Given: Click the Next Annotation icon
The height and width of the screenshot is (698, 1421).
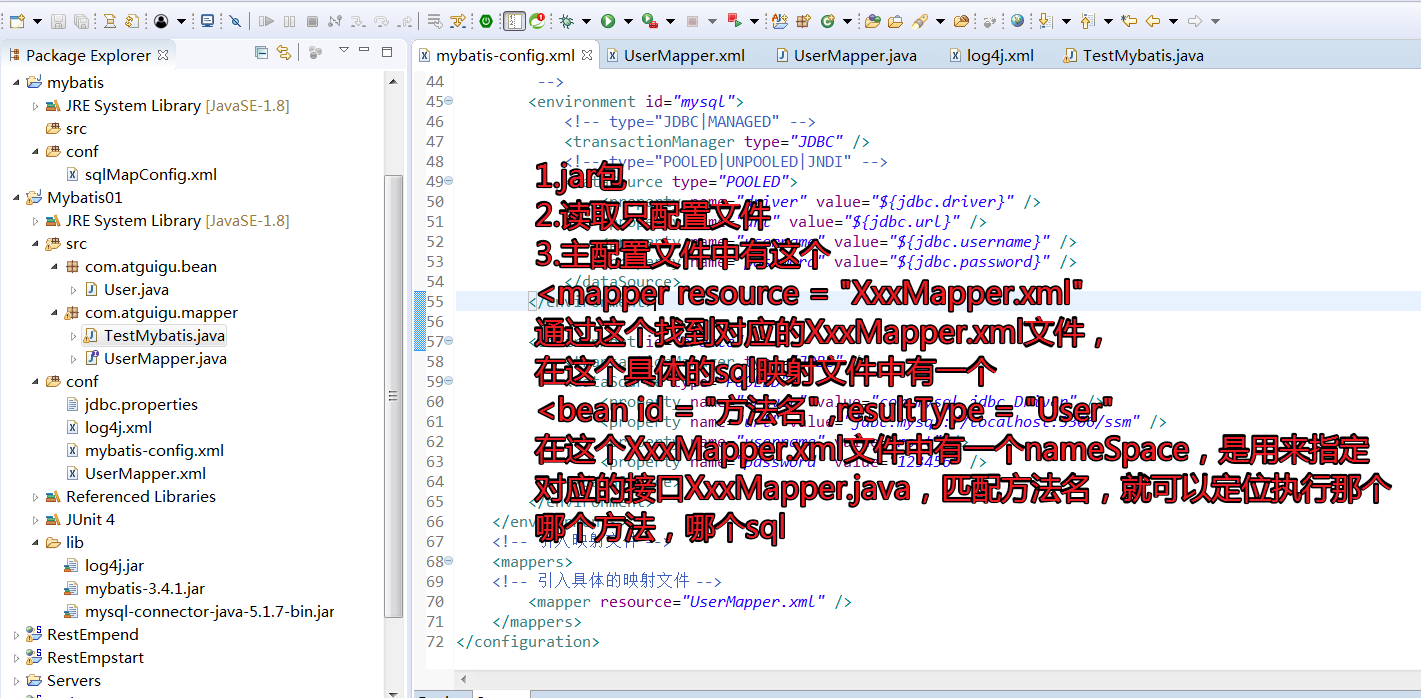Looking at the screenshot, I should (1045, 21).
